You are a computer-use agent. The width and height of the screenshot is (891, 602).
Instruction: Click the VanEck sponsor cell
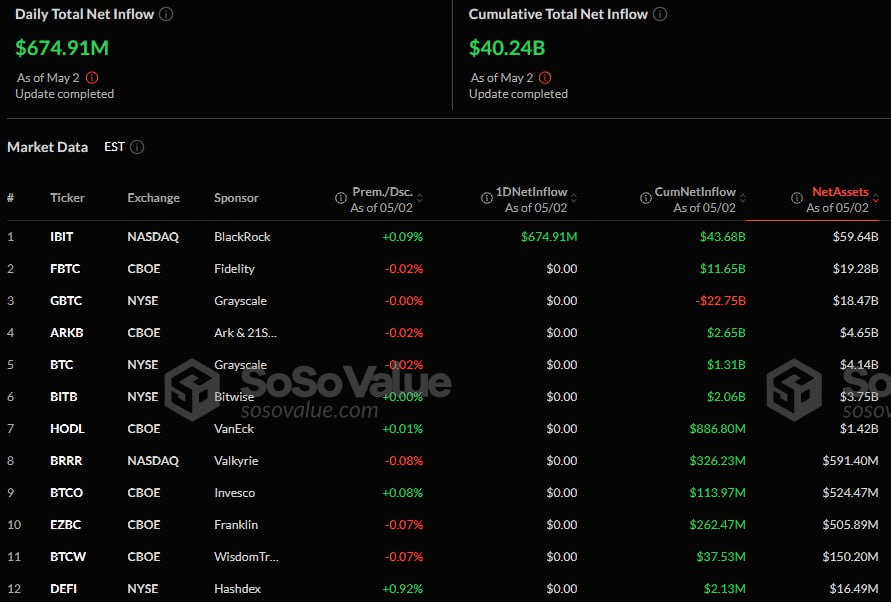click(234, 429)
